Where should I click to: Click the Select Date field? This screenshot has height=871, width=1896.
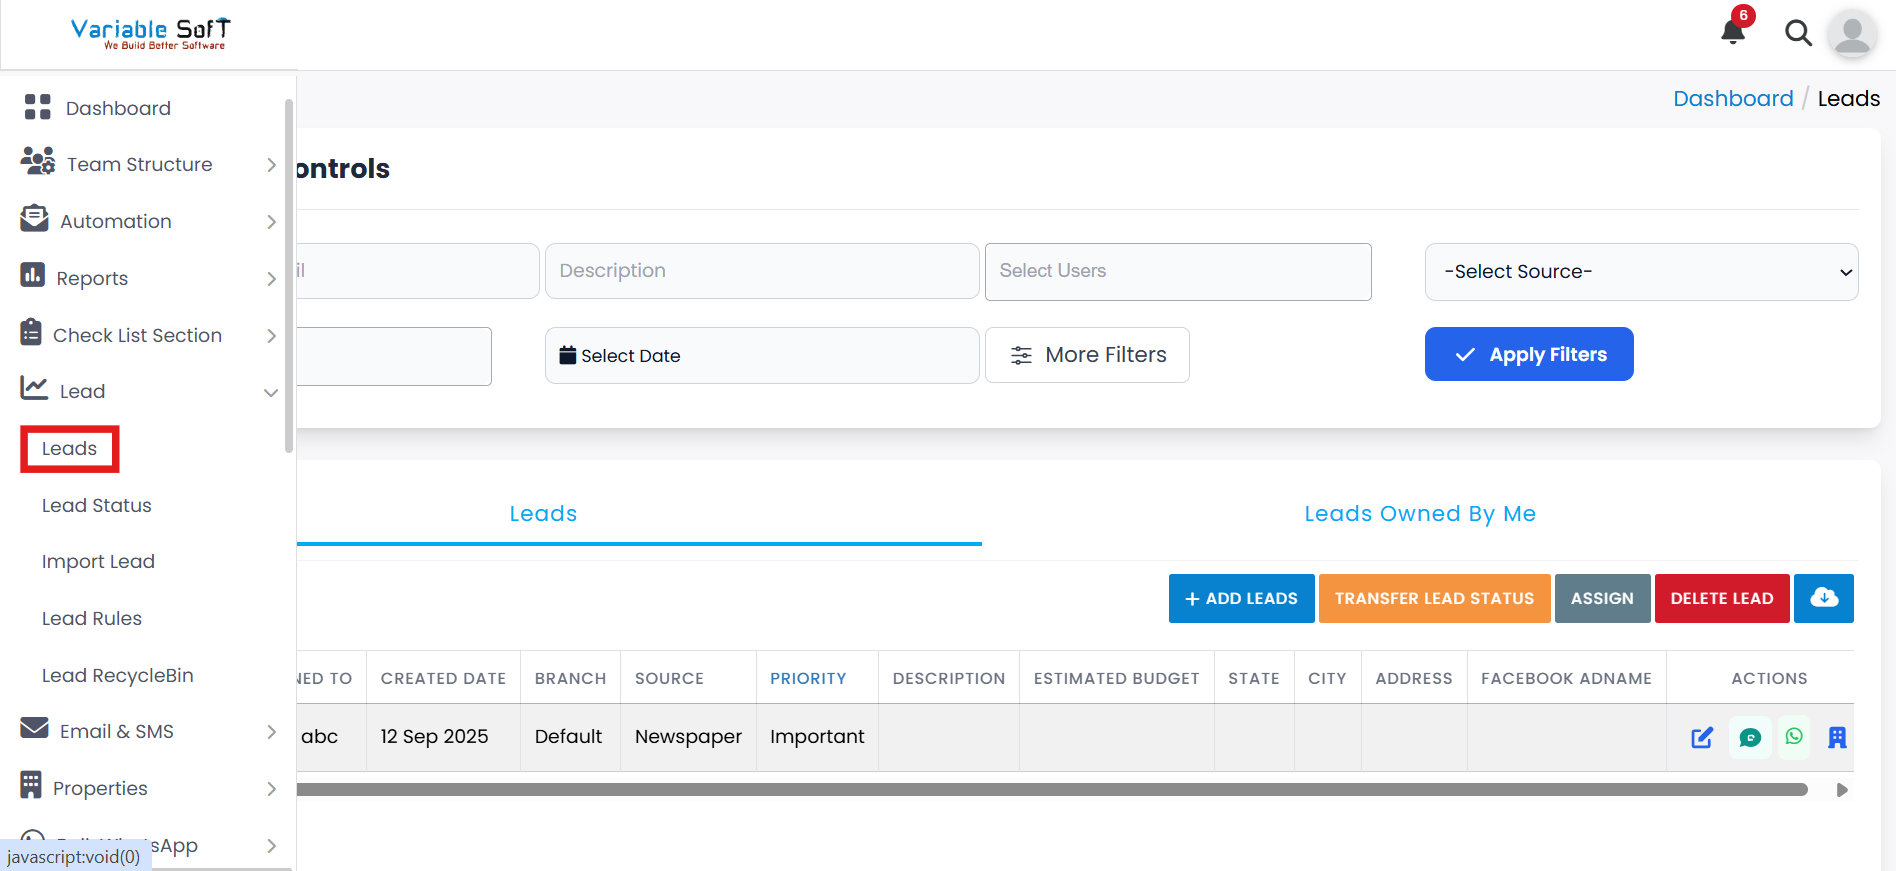tap(762, 356)
